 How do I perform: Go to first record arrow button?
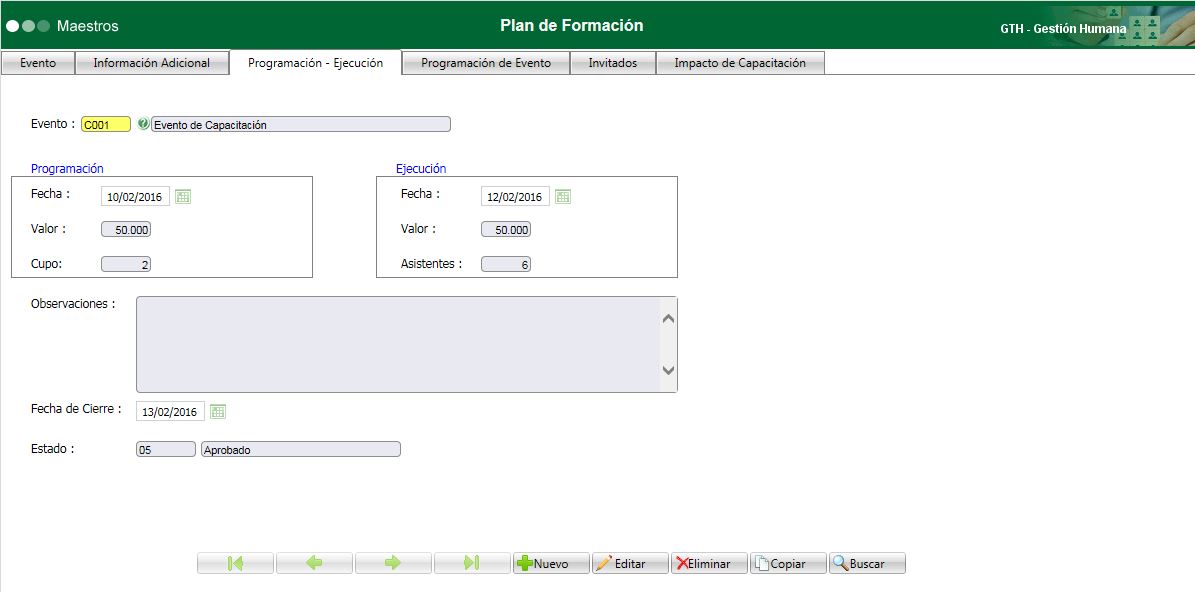[x=235, y=563]
